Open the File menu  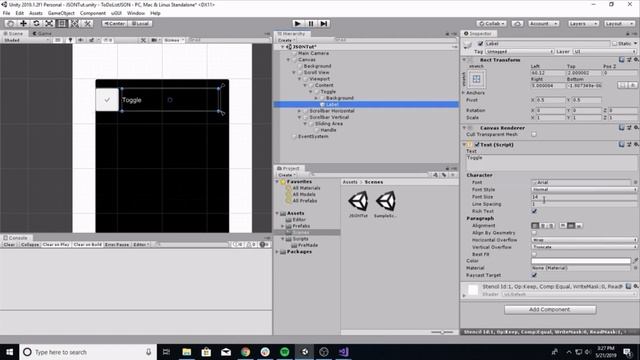pos(7,13)
